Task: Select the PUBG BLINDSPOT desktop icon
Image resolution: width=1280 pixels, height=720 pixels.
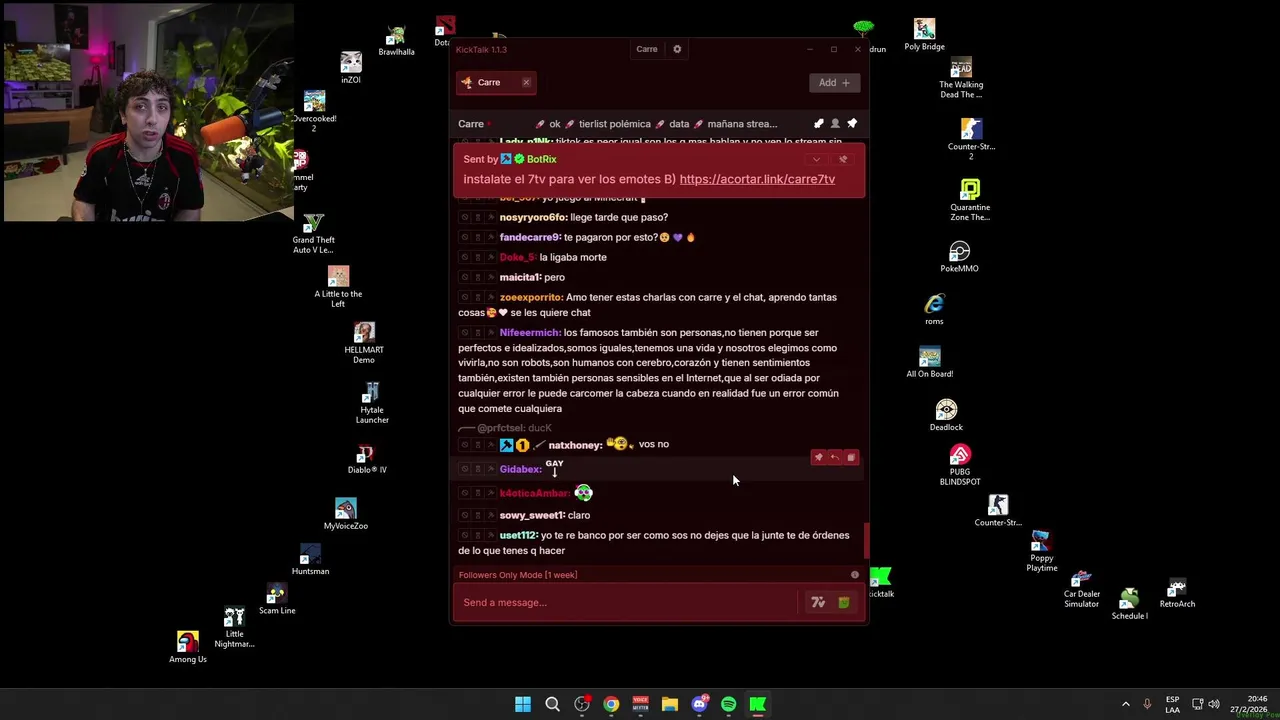Action: [x=960, y=466]
